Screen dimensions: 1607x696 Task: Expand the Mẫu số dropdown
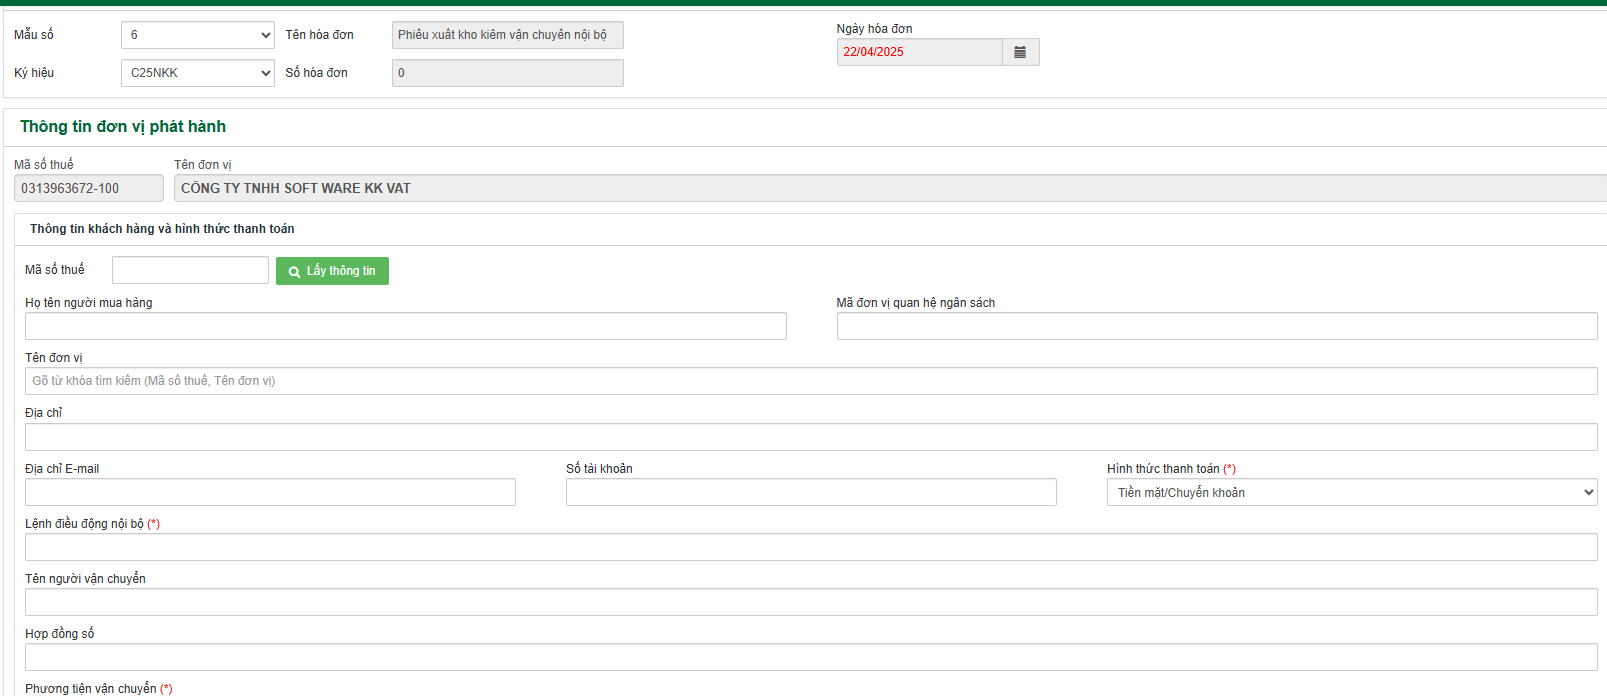click(197, 35)
